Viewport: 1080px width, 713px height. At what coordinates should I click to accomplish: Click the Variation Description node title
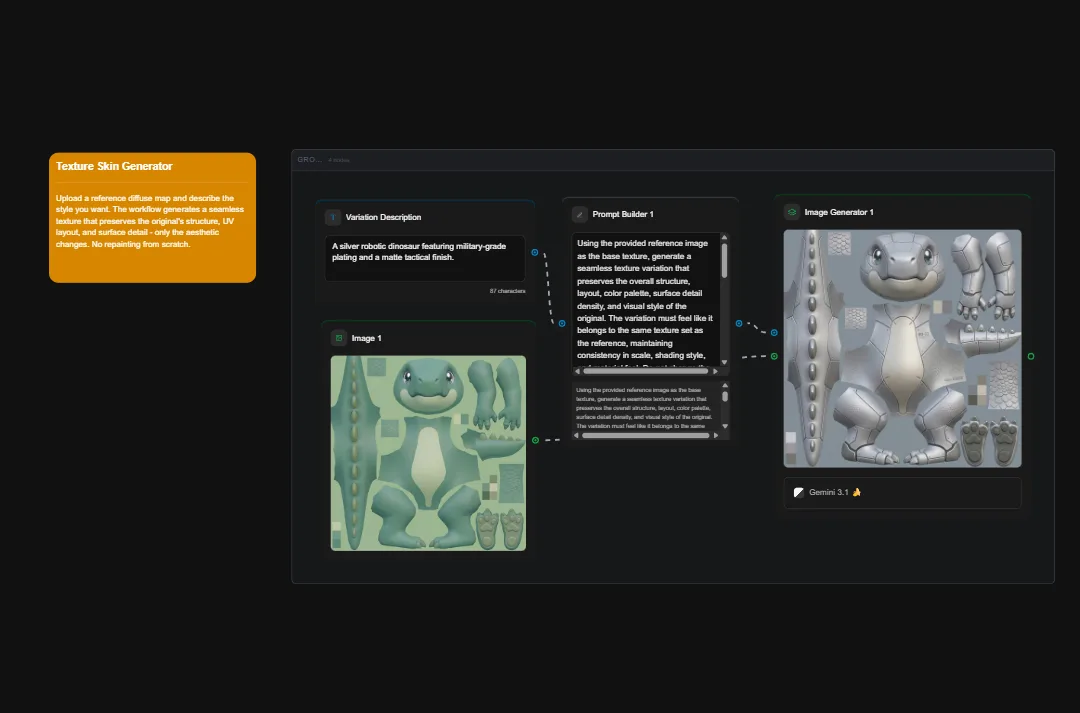[x=383, y=217]
